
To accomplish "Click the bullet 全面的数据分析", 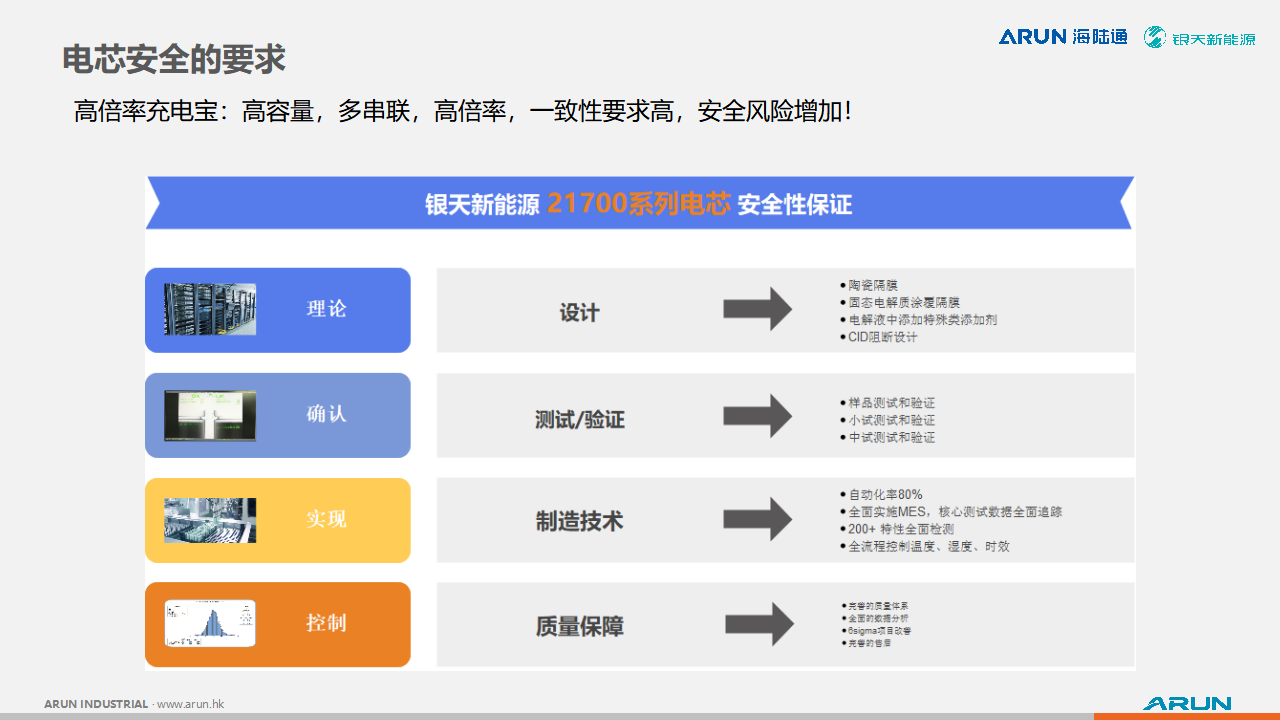I will click(876, 619).
